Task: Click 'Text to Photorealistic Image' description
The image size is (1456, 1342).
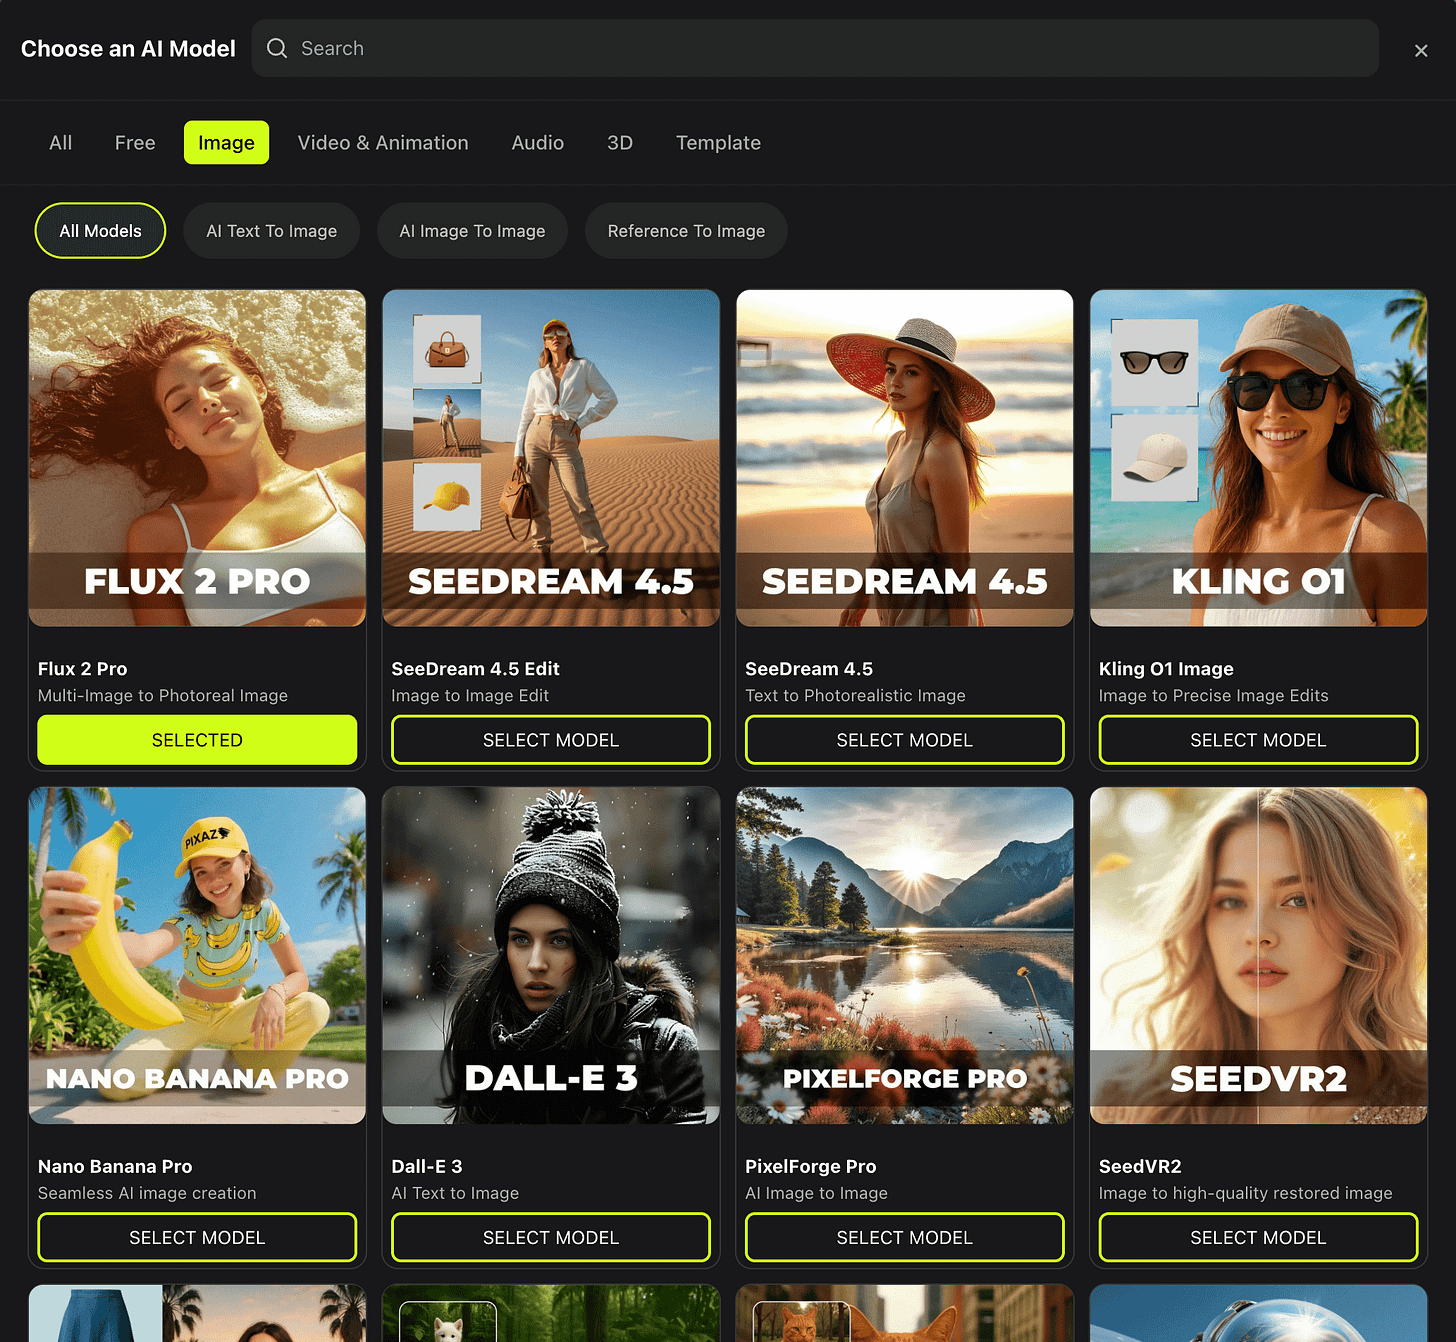Action: tap(856, 695)
